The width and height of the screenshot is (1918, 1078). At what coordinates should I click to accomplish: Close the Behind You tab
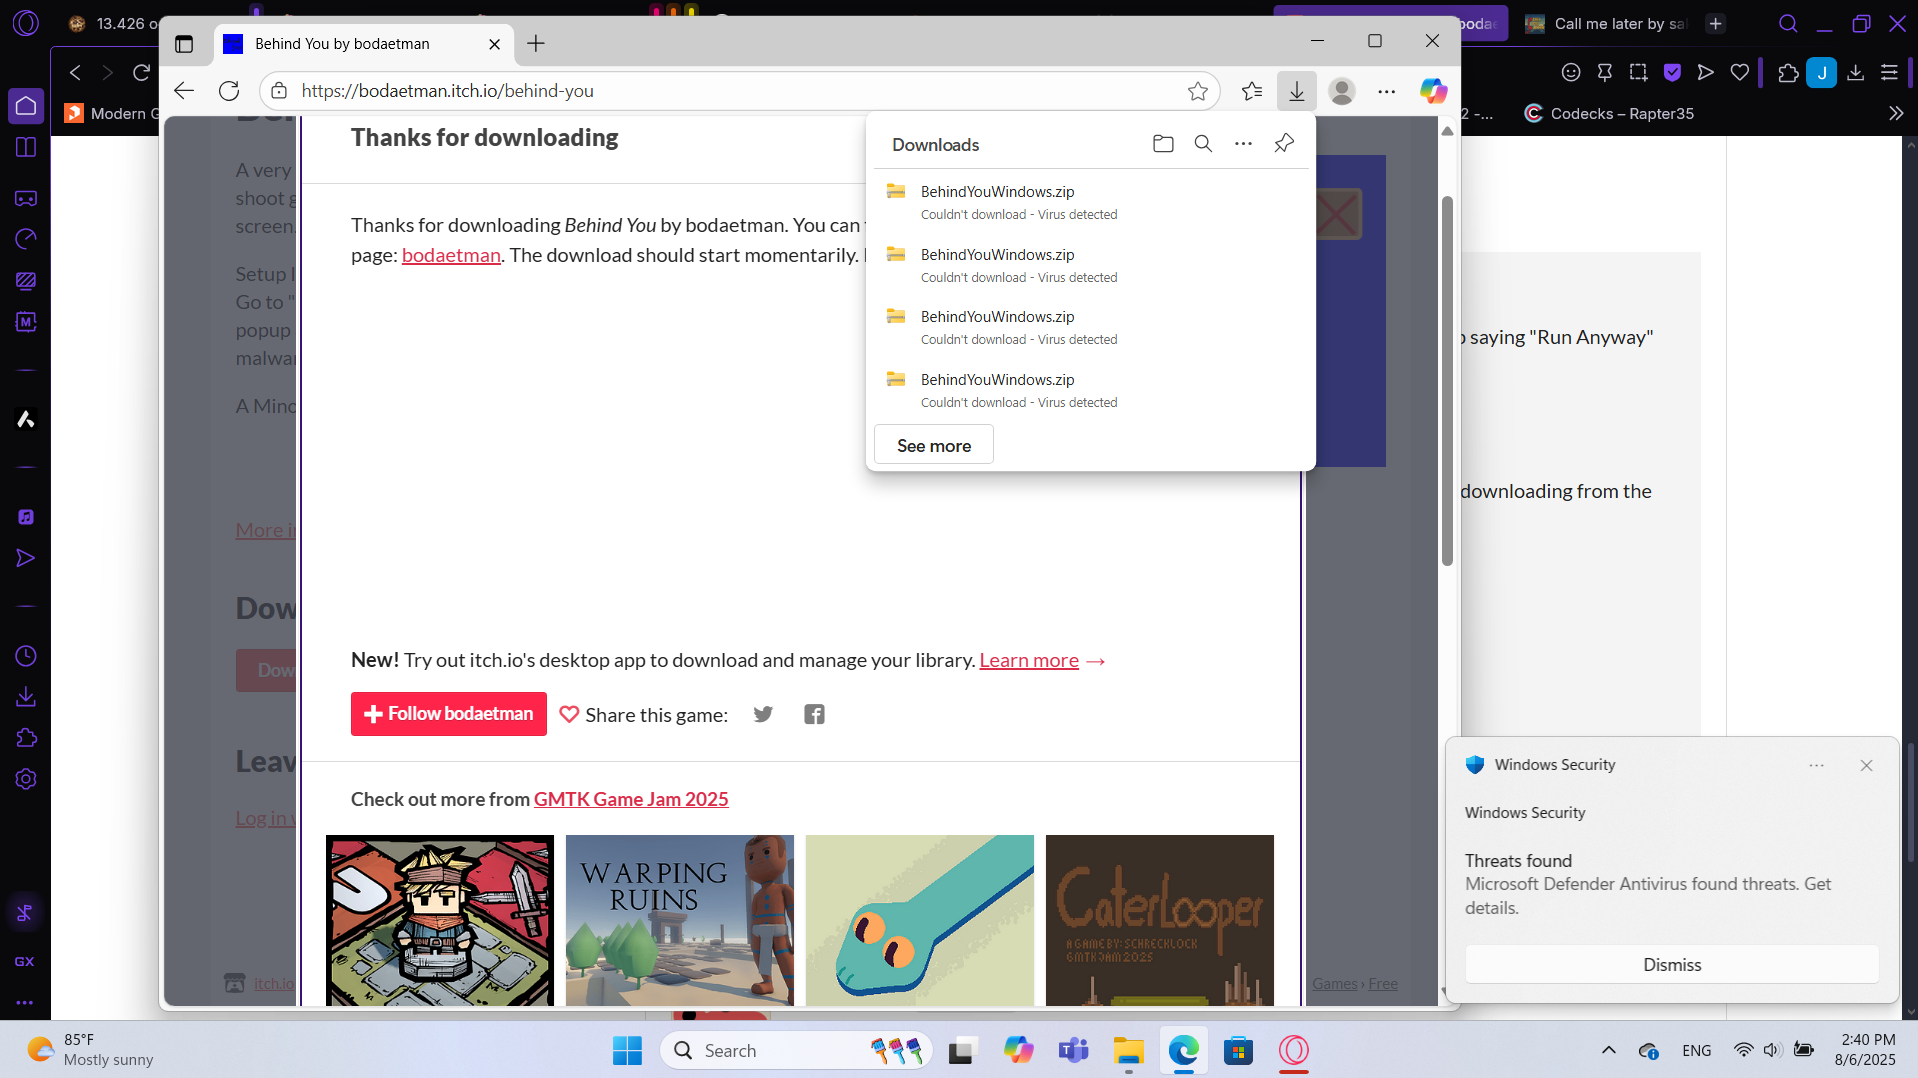click(x=495, y=44)
